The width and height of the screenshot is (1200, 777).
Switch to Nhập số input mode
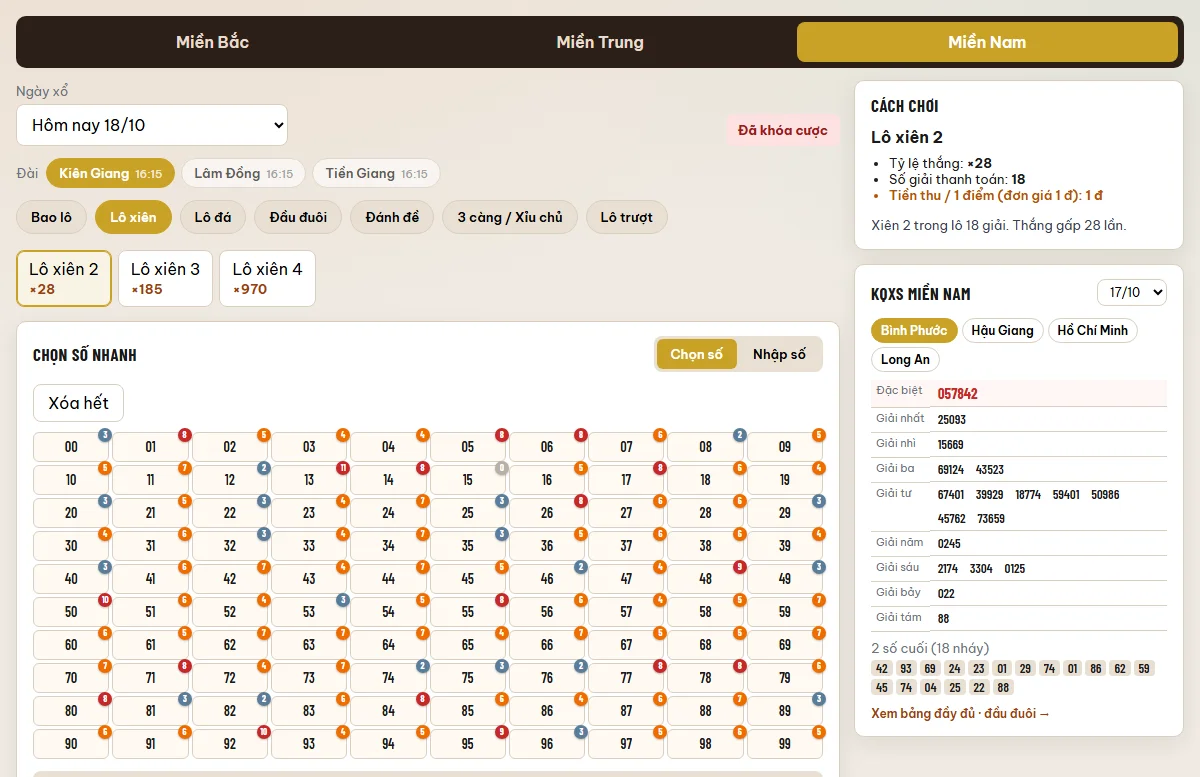point(779,354)
